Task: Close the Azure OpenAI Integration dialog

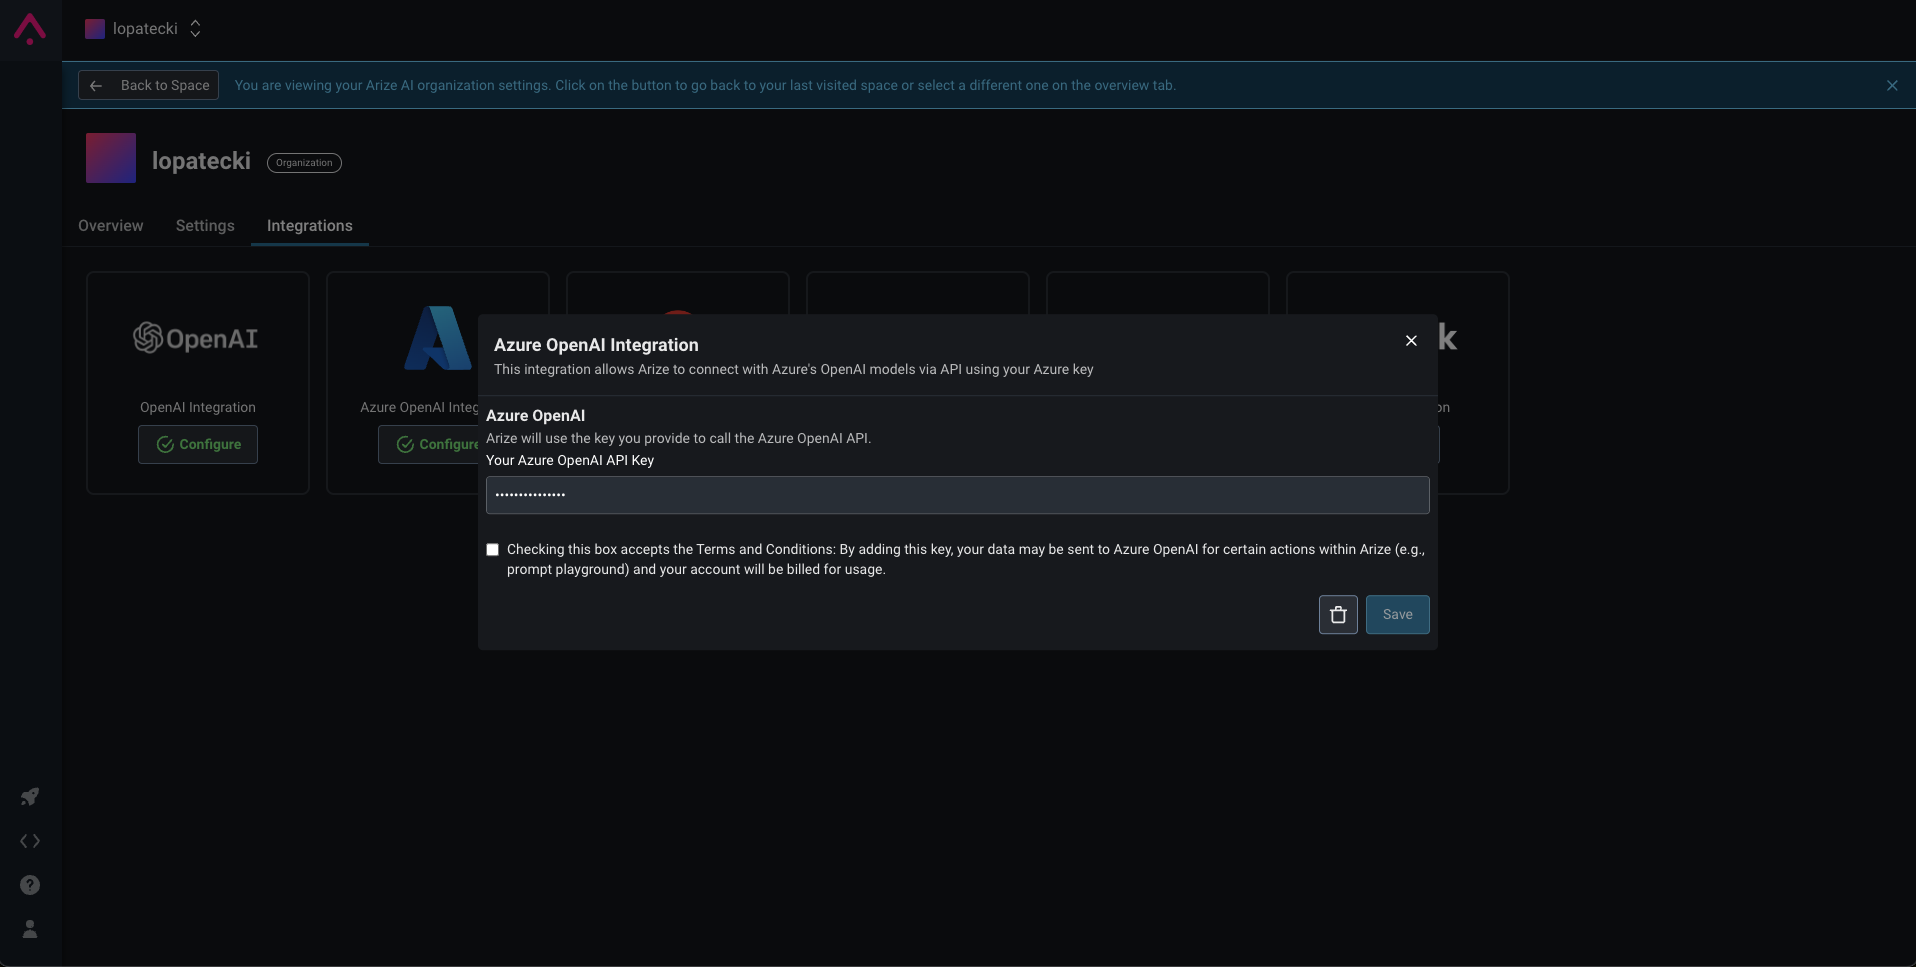Action: pyautogui.click(x=1411, y=341)
